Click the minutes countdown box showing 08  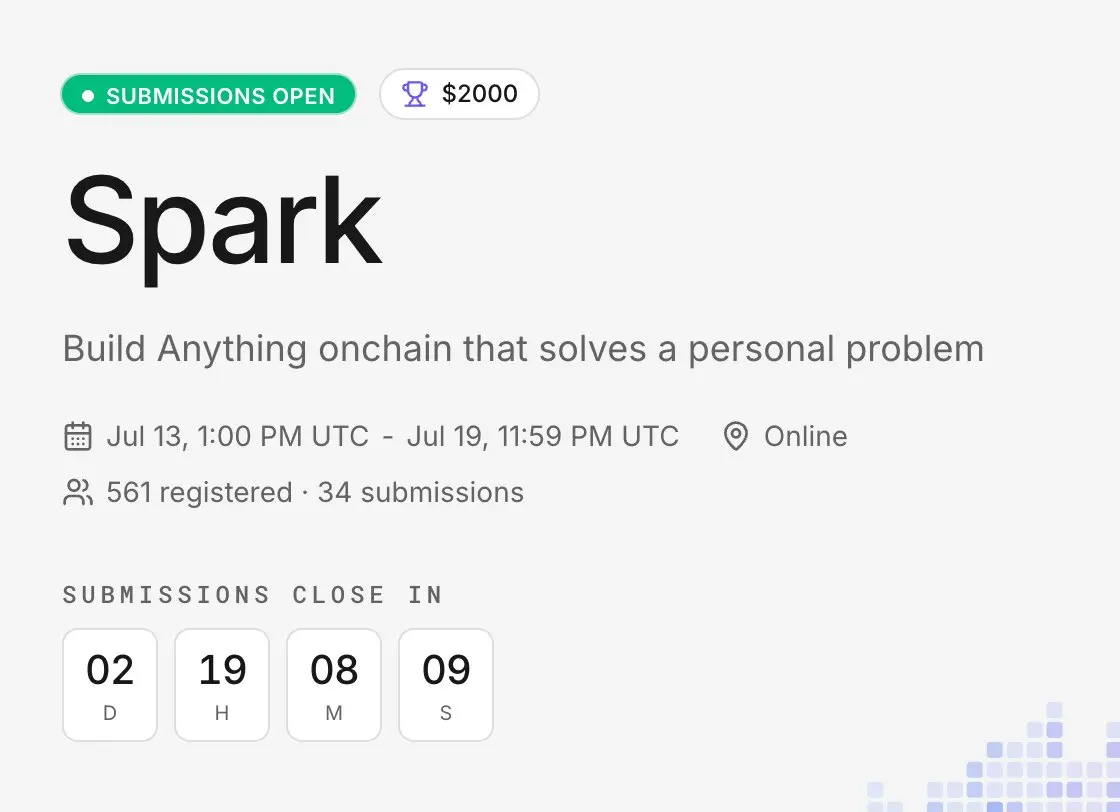pos(334,685)
